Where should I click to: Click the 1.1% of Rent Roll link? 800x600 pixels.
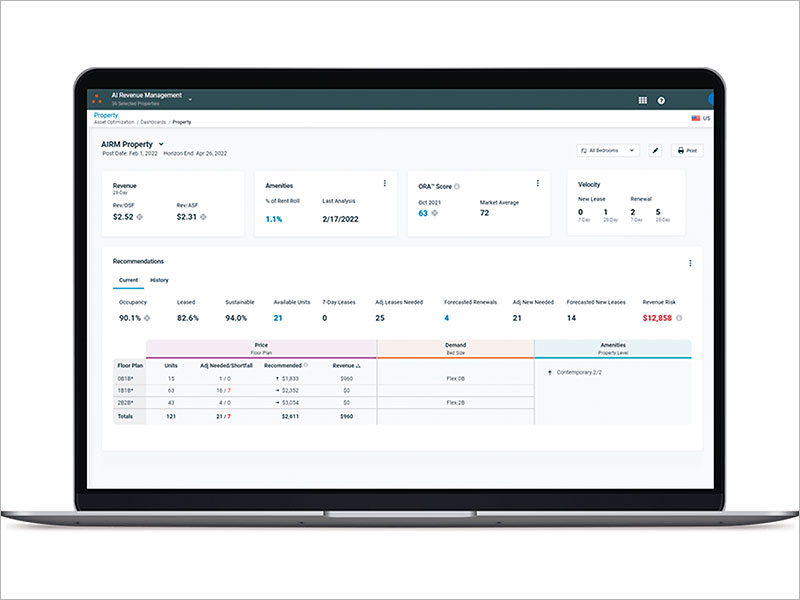click(x=273, y=218)
